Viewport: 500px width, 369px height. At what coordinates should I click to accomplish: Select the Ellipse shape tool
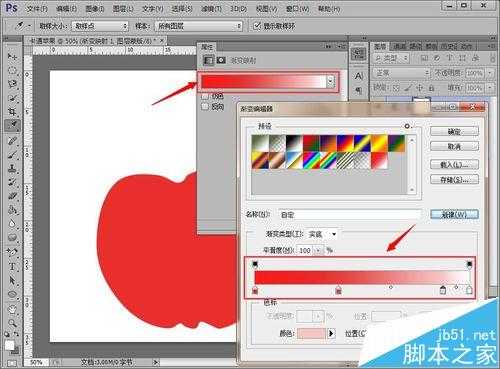pyautogui.click(x=12, y=294)
